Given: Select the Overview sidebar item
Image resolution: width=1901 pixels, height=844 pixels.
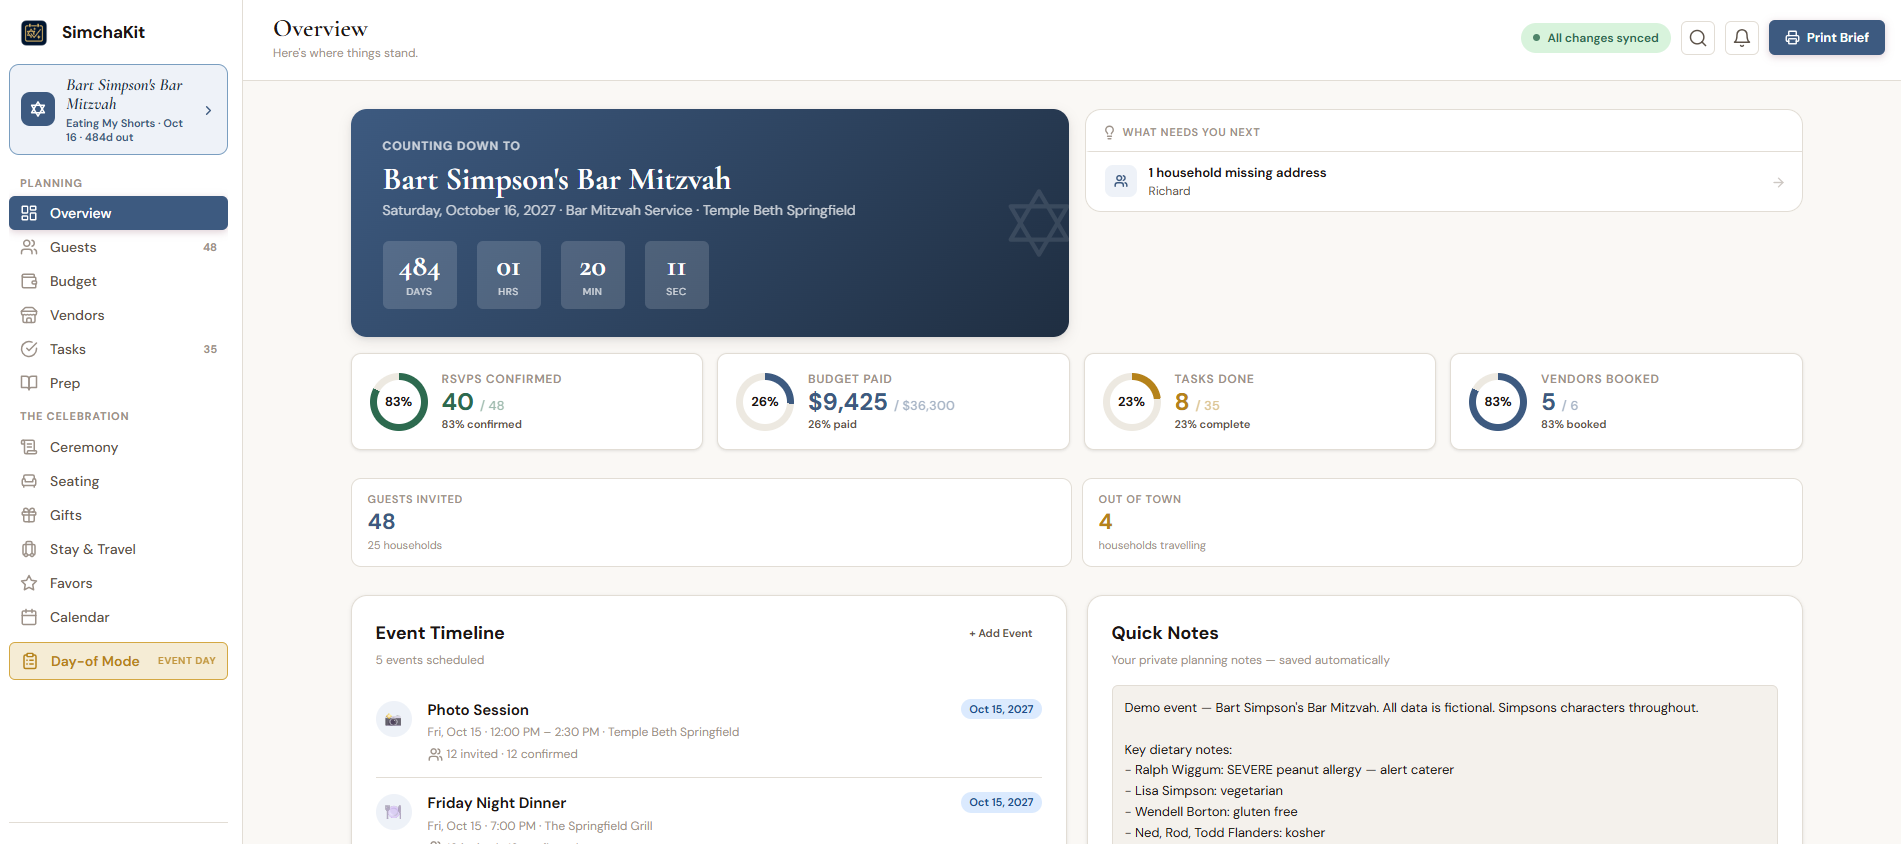Looking at the screenshot, I should (118, 213).
